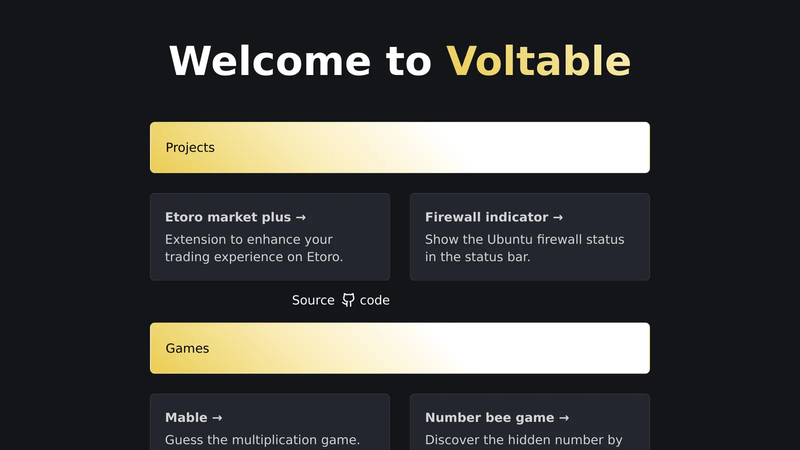Viewport: 800px width, 450px height.
Task: Click 'Discover the hidden number' description
Action: pos(523,440)
